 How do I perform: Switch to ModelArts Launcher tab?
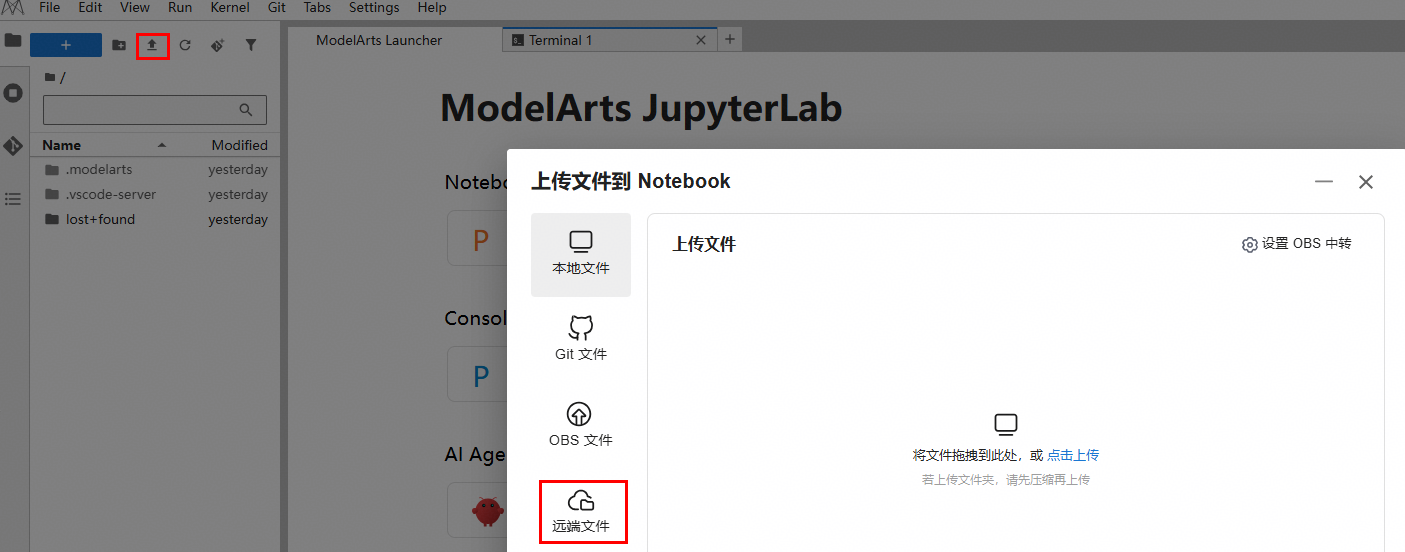click(x=379, y=40)
